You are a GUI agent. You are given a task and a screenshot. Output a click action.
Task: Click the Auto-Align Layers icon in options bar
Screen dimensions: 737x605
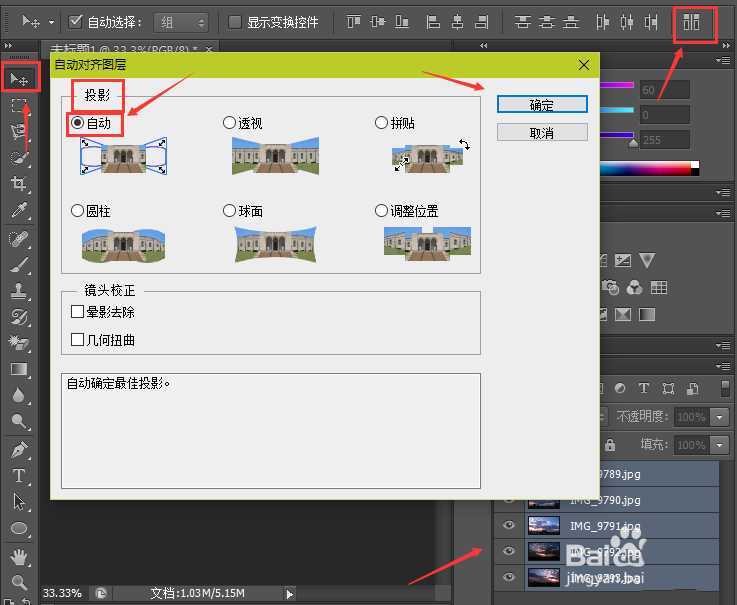(x=692, y=22)
